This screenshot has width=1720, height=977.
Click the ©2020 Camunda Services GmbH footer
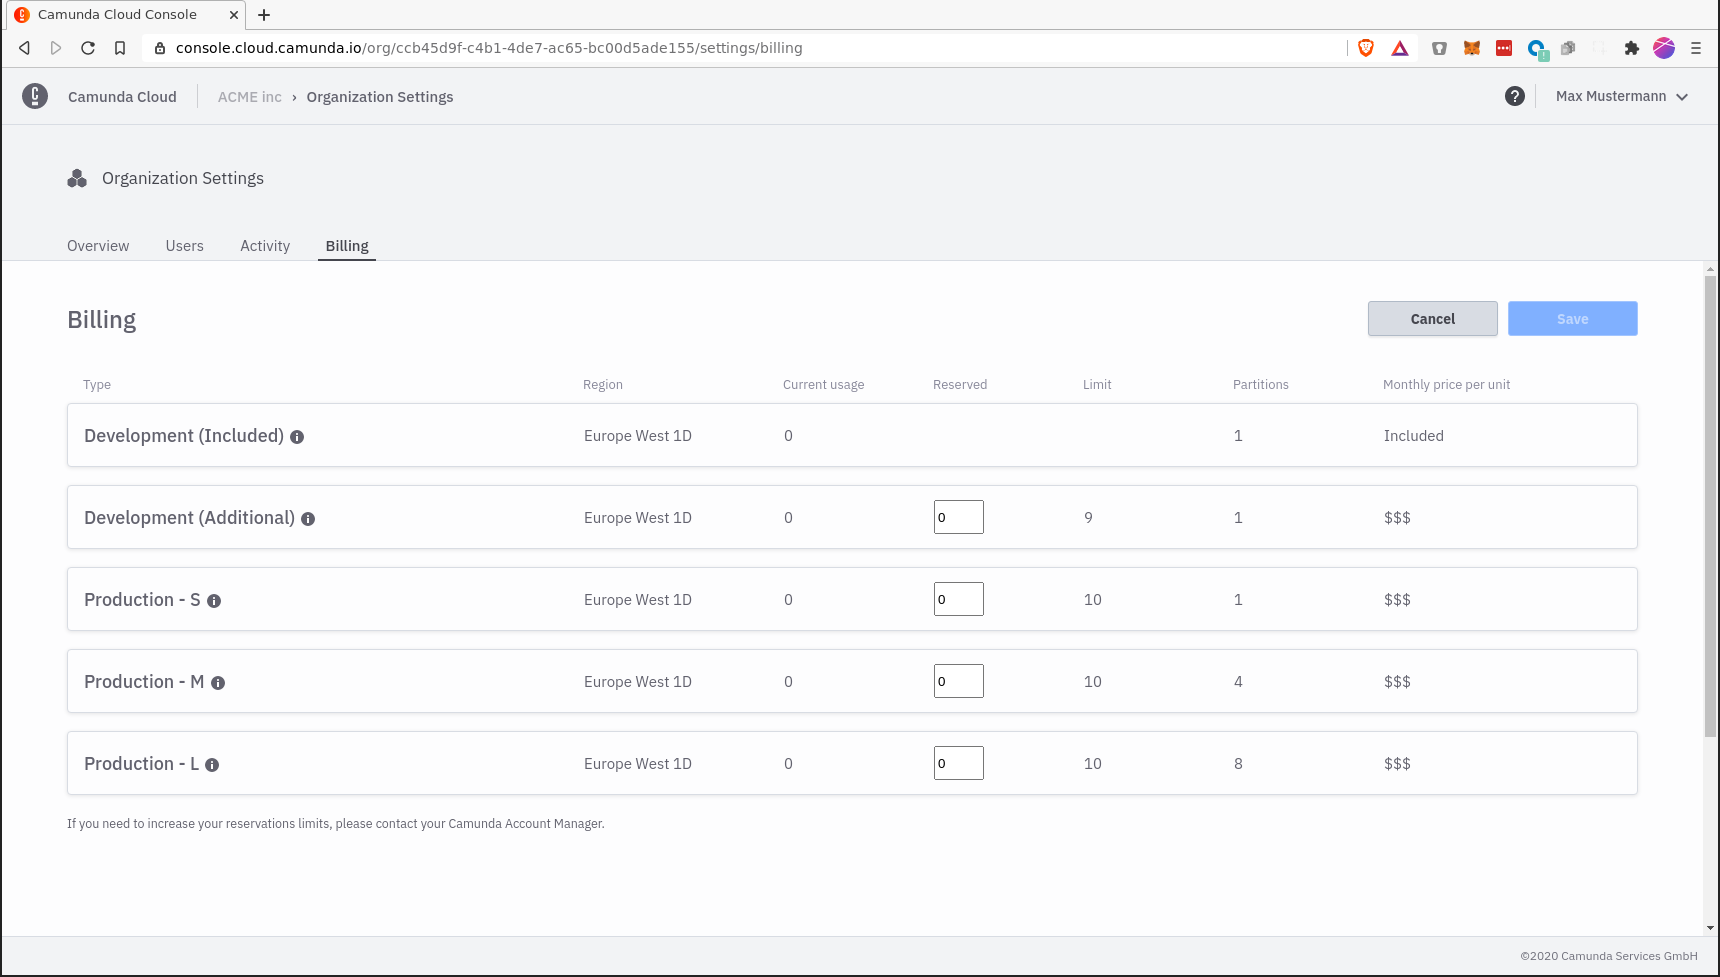coord(1609,956)
